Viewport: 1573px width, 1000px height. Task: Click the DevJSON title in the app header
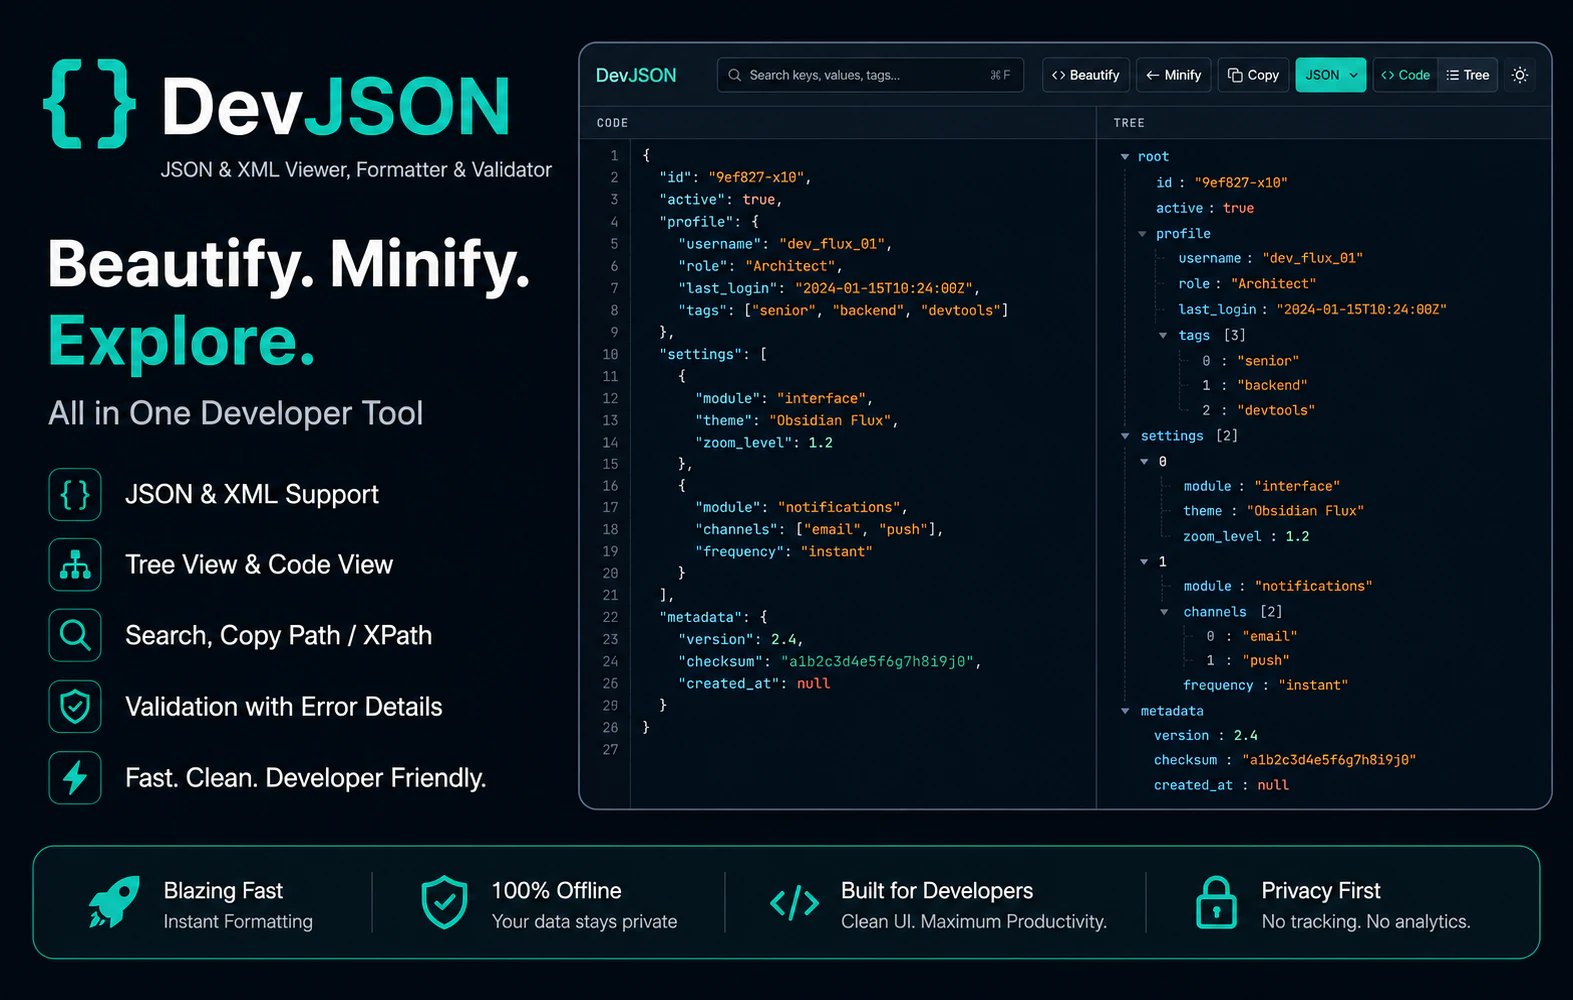tap(636, 75)
